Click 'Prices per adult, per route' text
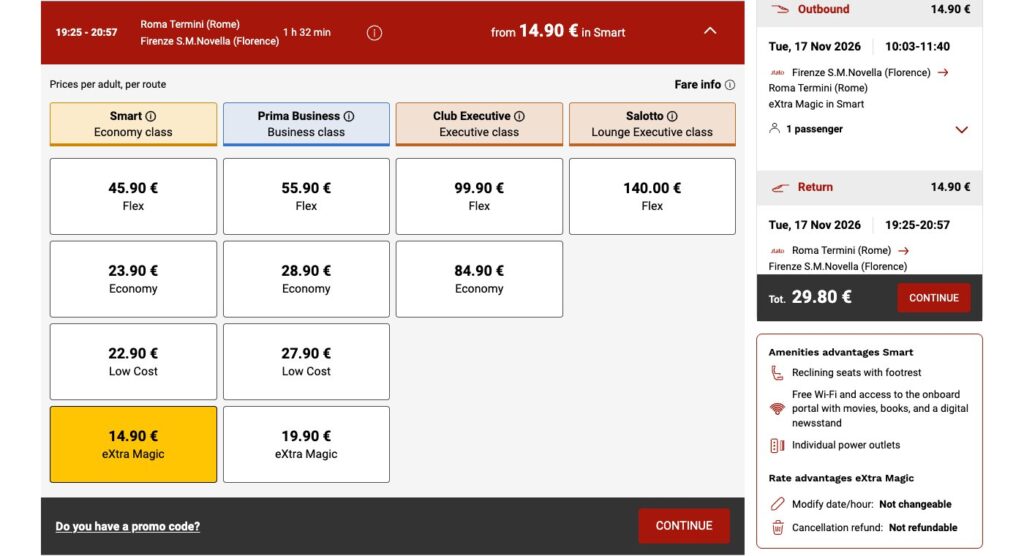1024x556 pixels. click(108, 84)
